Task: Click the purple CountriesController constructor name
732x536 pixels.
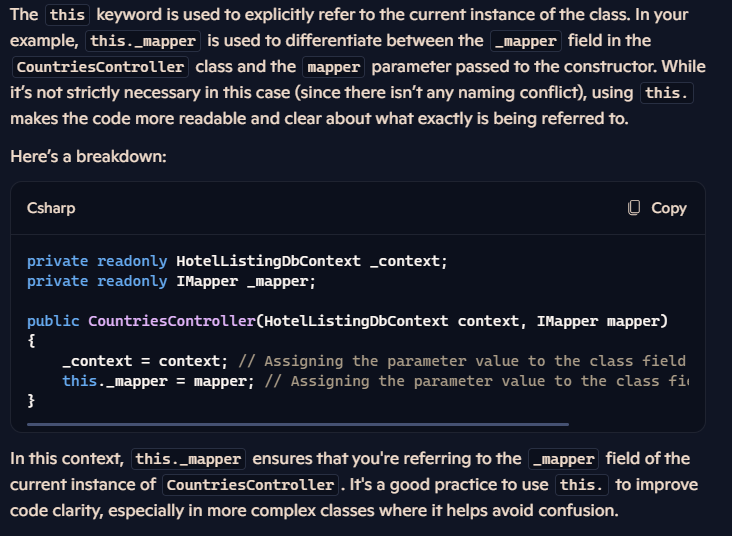Action: click(172, 321)
